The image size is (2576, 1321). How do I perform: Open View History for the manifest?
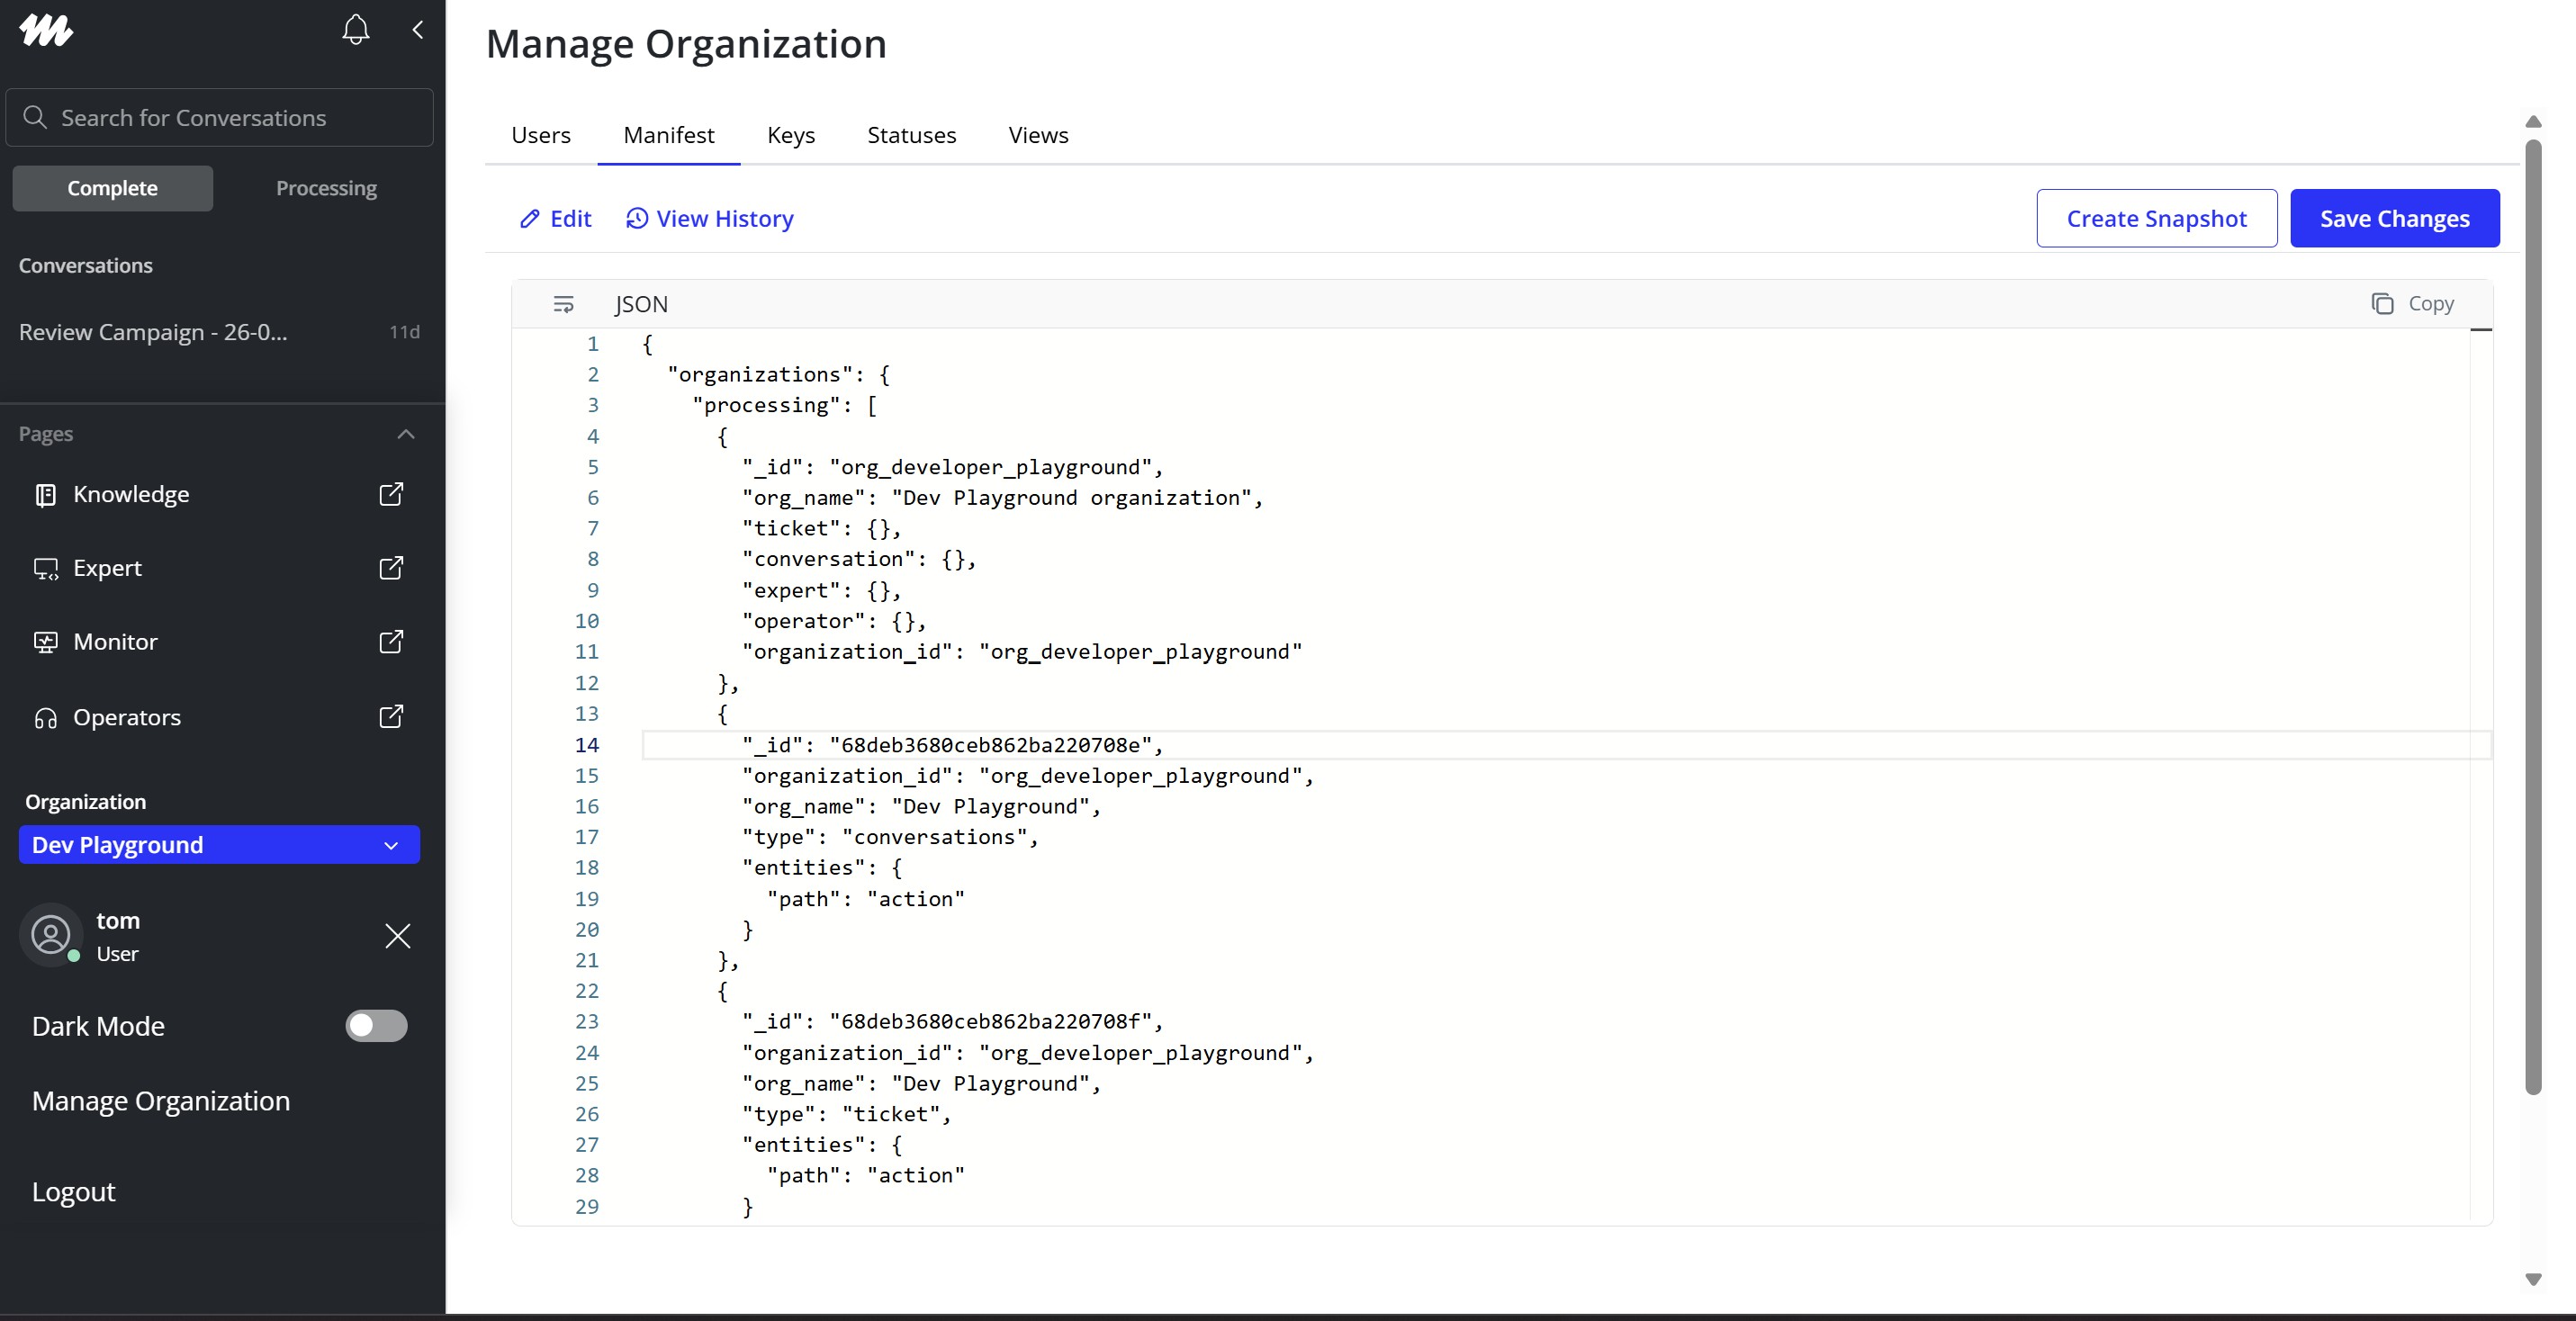pos(710,218)
